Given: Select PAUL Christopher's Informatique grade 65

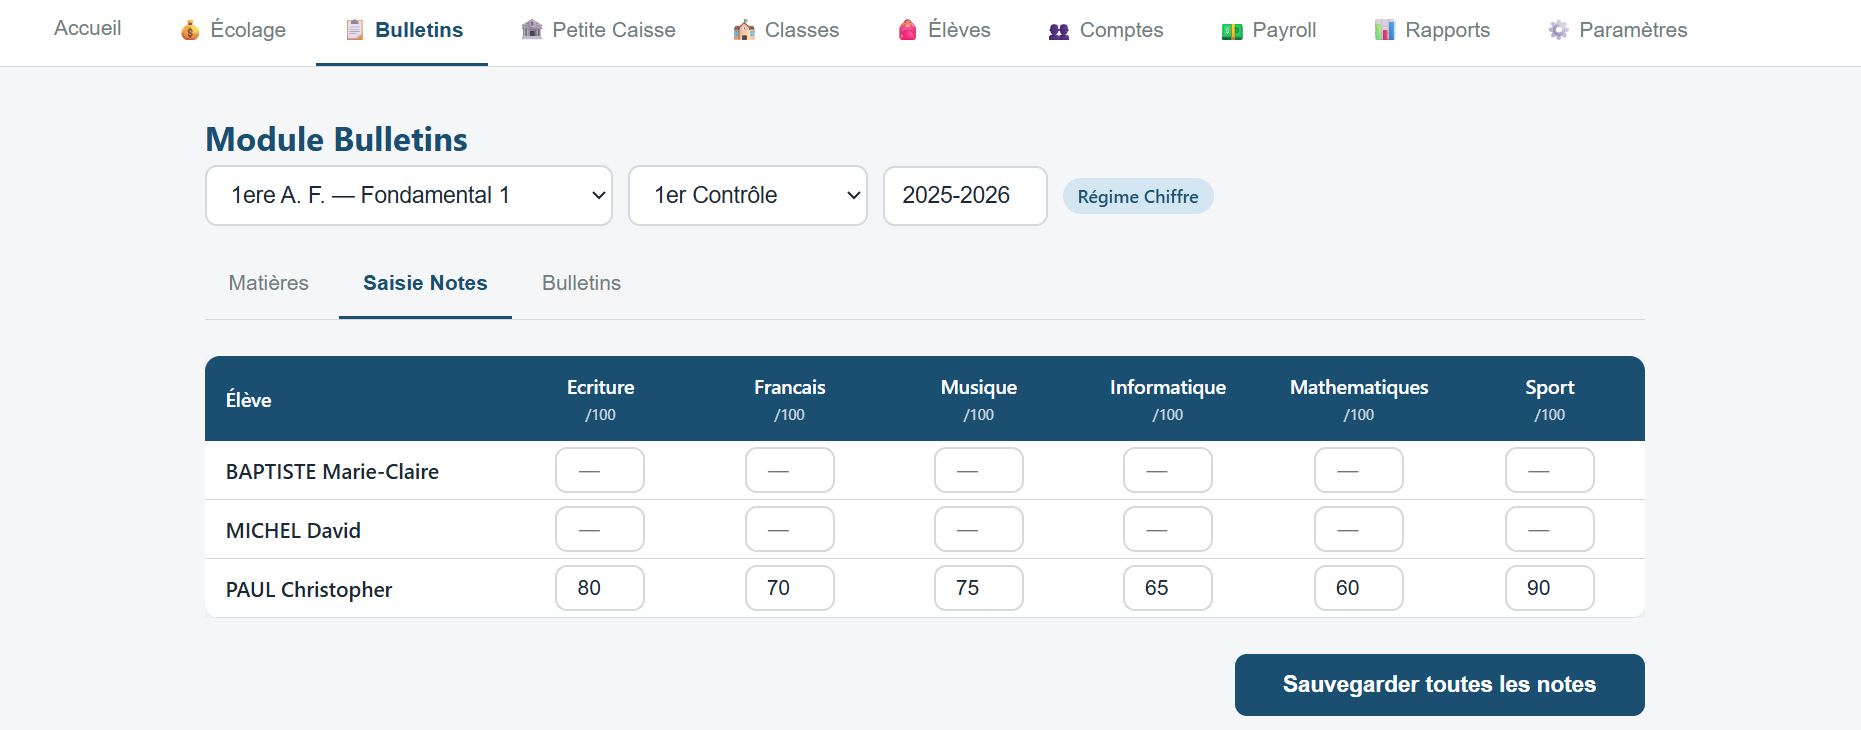Looking at the screenshot, I should click(1168, 588).
